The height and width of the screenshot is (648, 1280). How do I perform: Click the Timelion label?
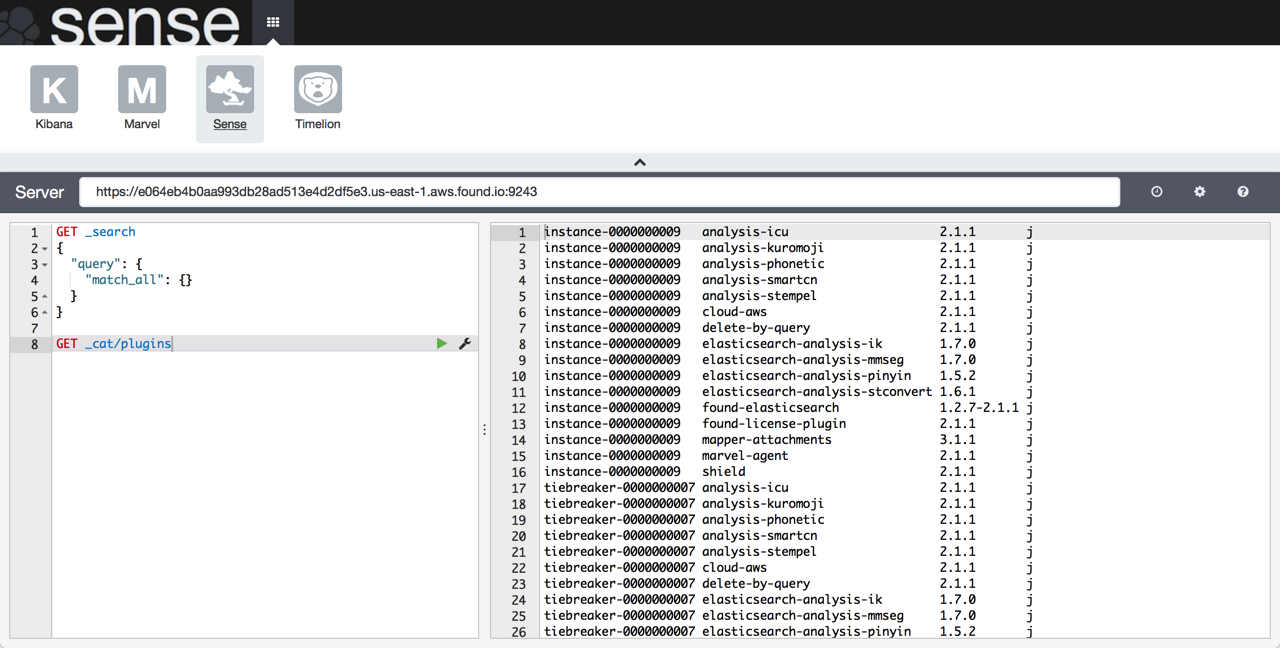[x=318, y=124]
